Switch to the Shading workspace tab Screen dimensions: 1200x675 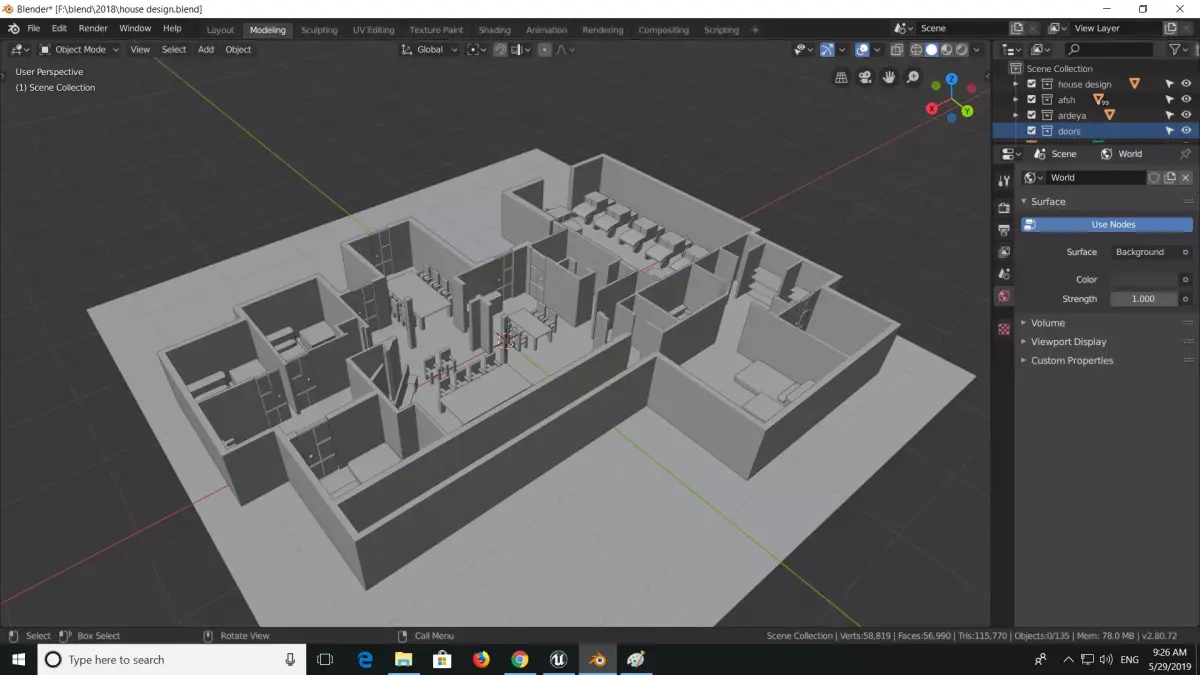(x=494, y=30)
